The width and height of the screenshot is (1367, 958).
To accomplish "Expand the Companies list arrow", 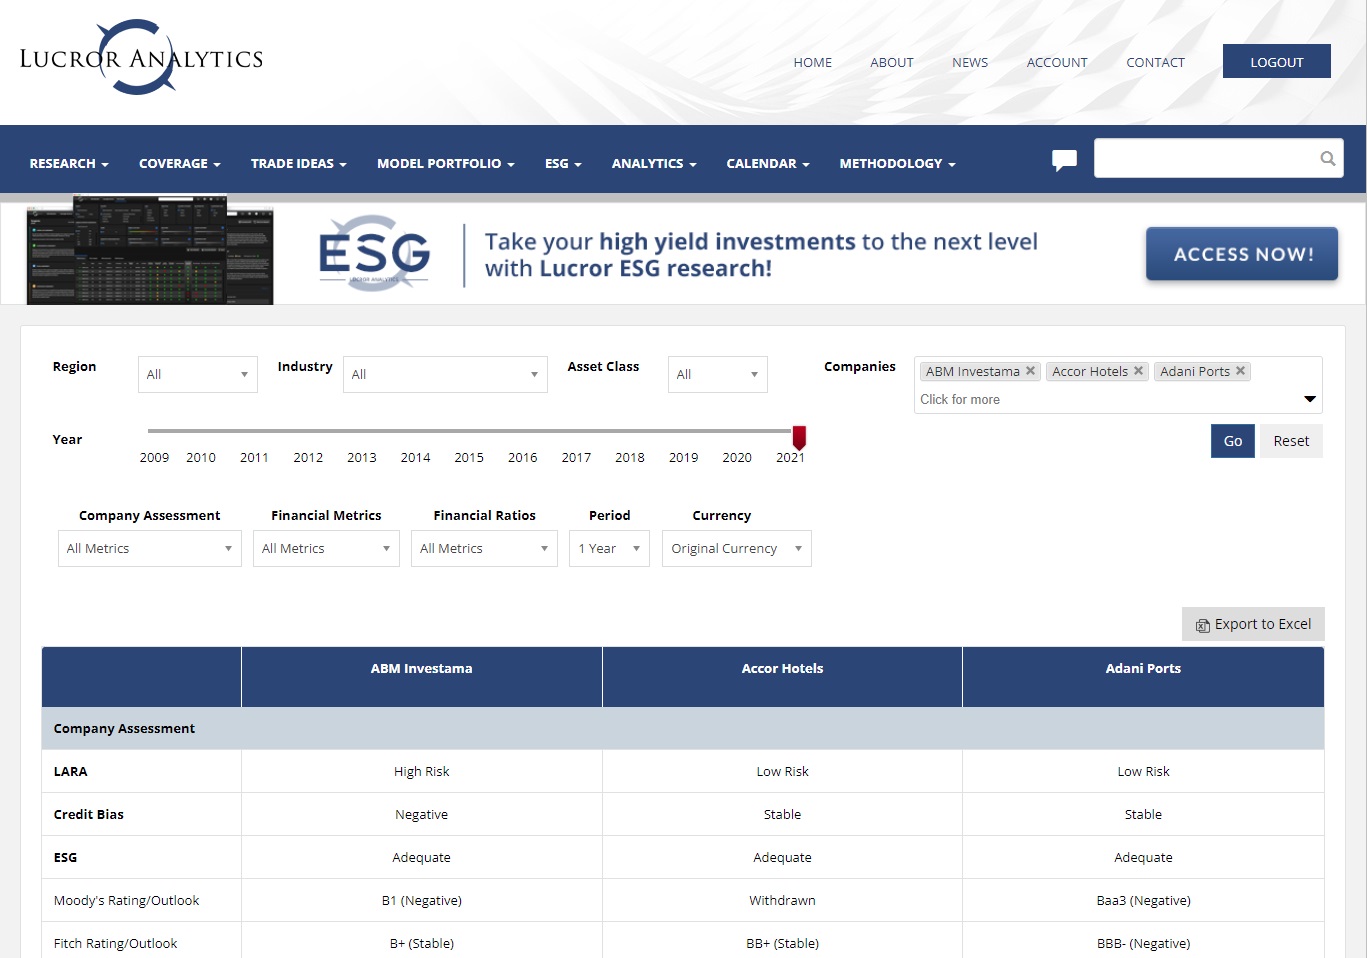I will coord(1310,399).
